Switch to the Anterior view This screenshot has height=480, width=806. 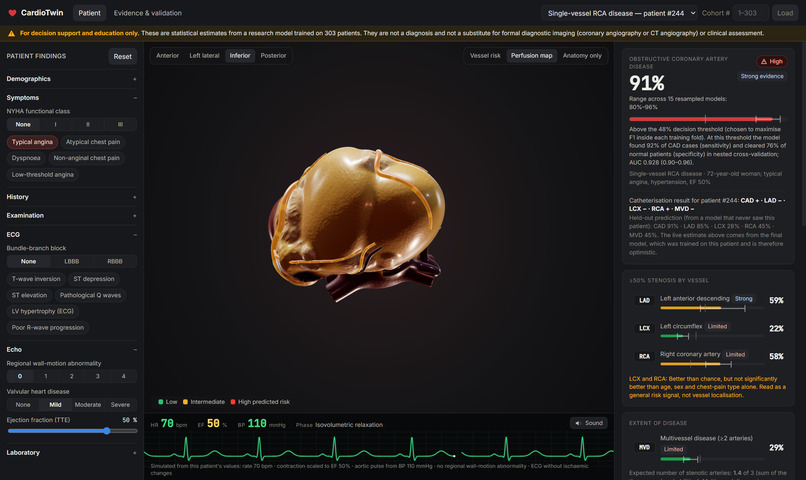[x=168, y=56]
